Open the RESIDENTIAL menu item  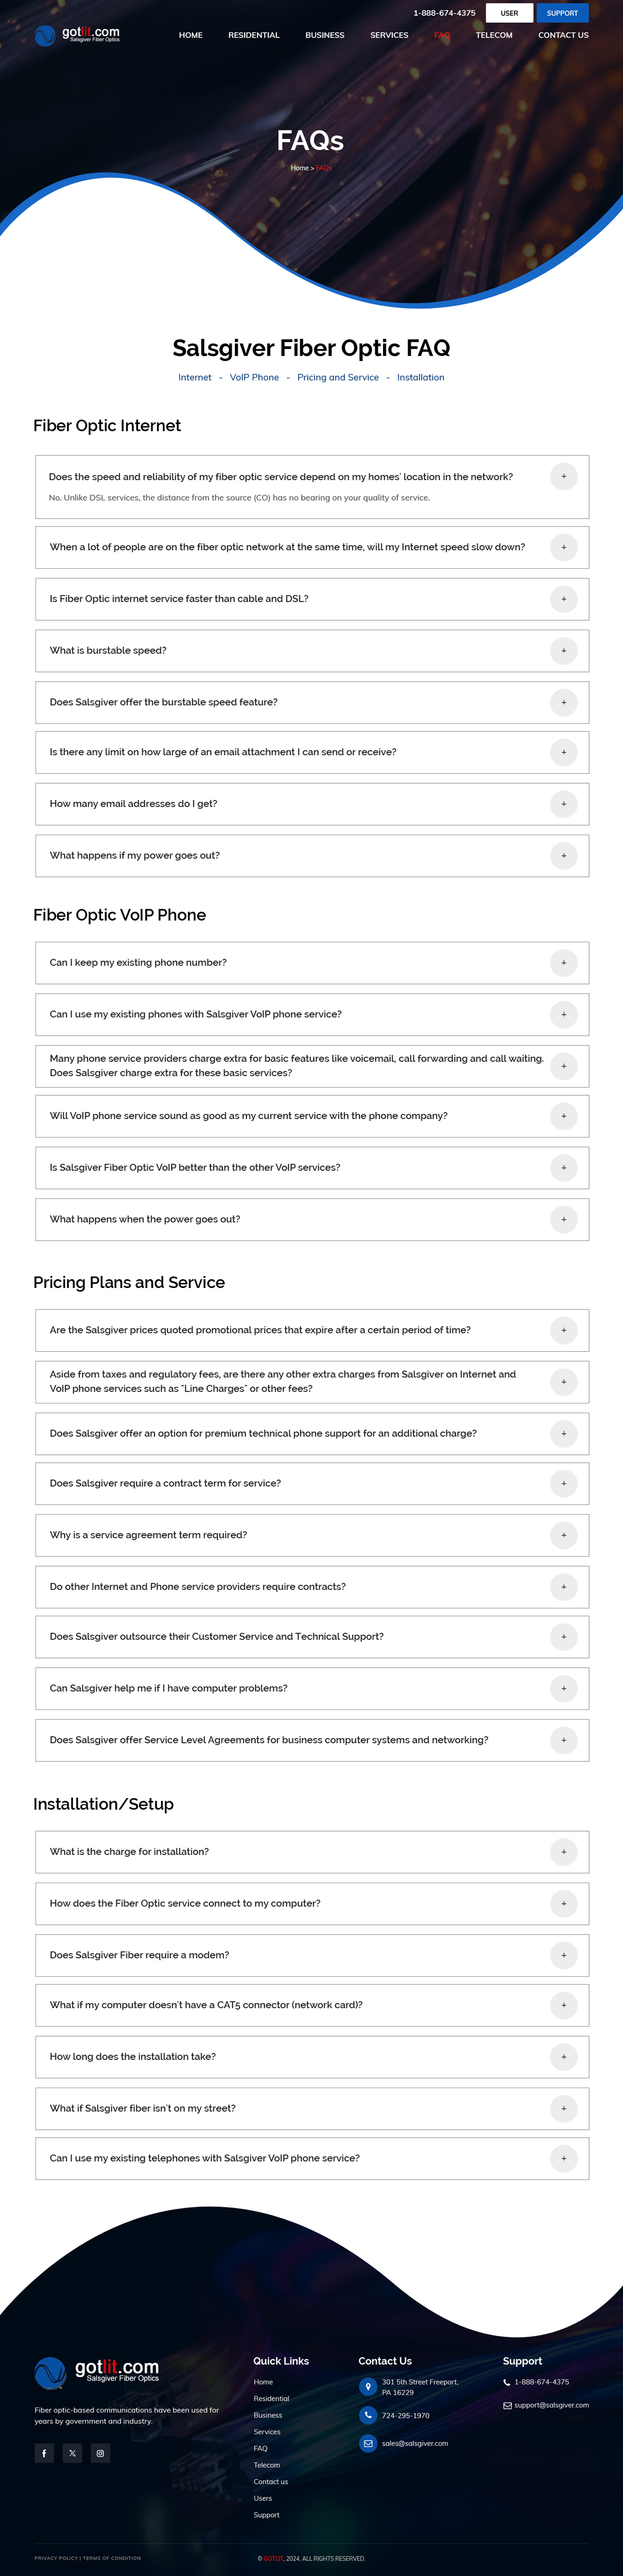coord(254,35)
